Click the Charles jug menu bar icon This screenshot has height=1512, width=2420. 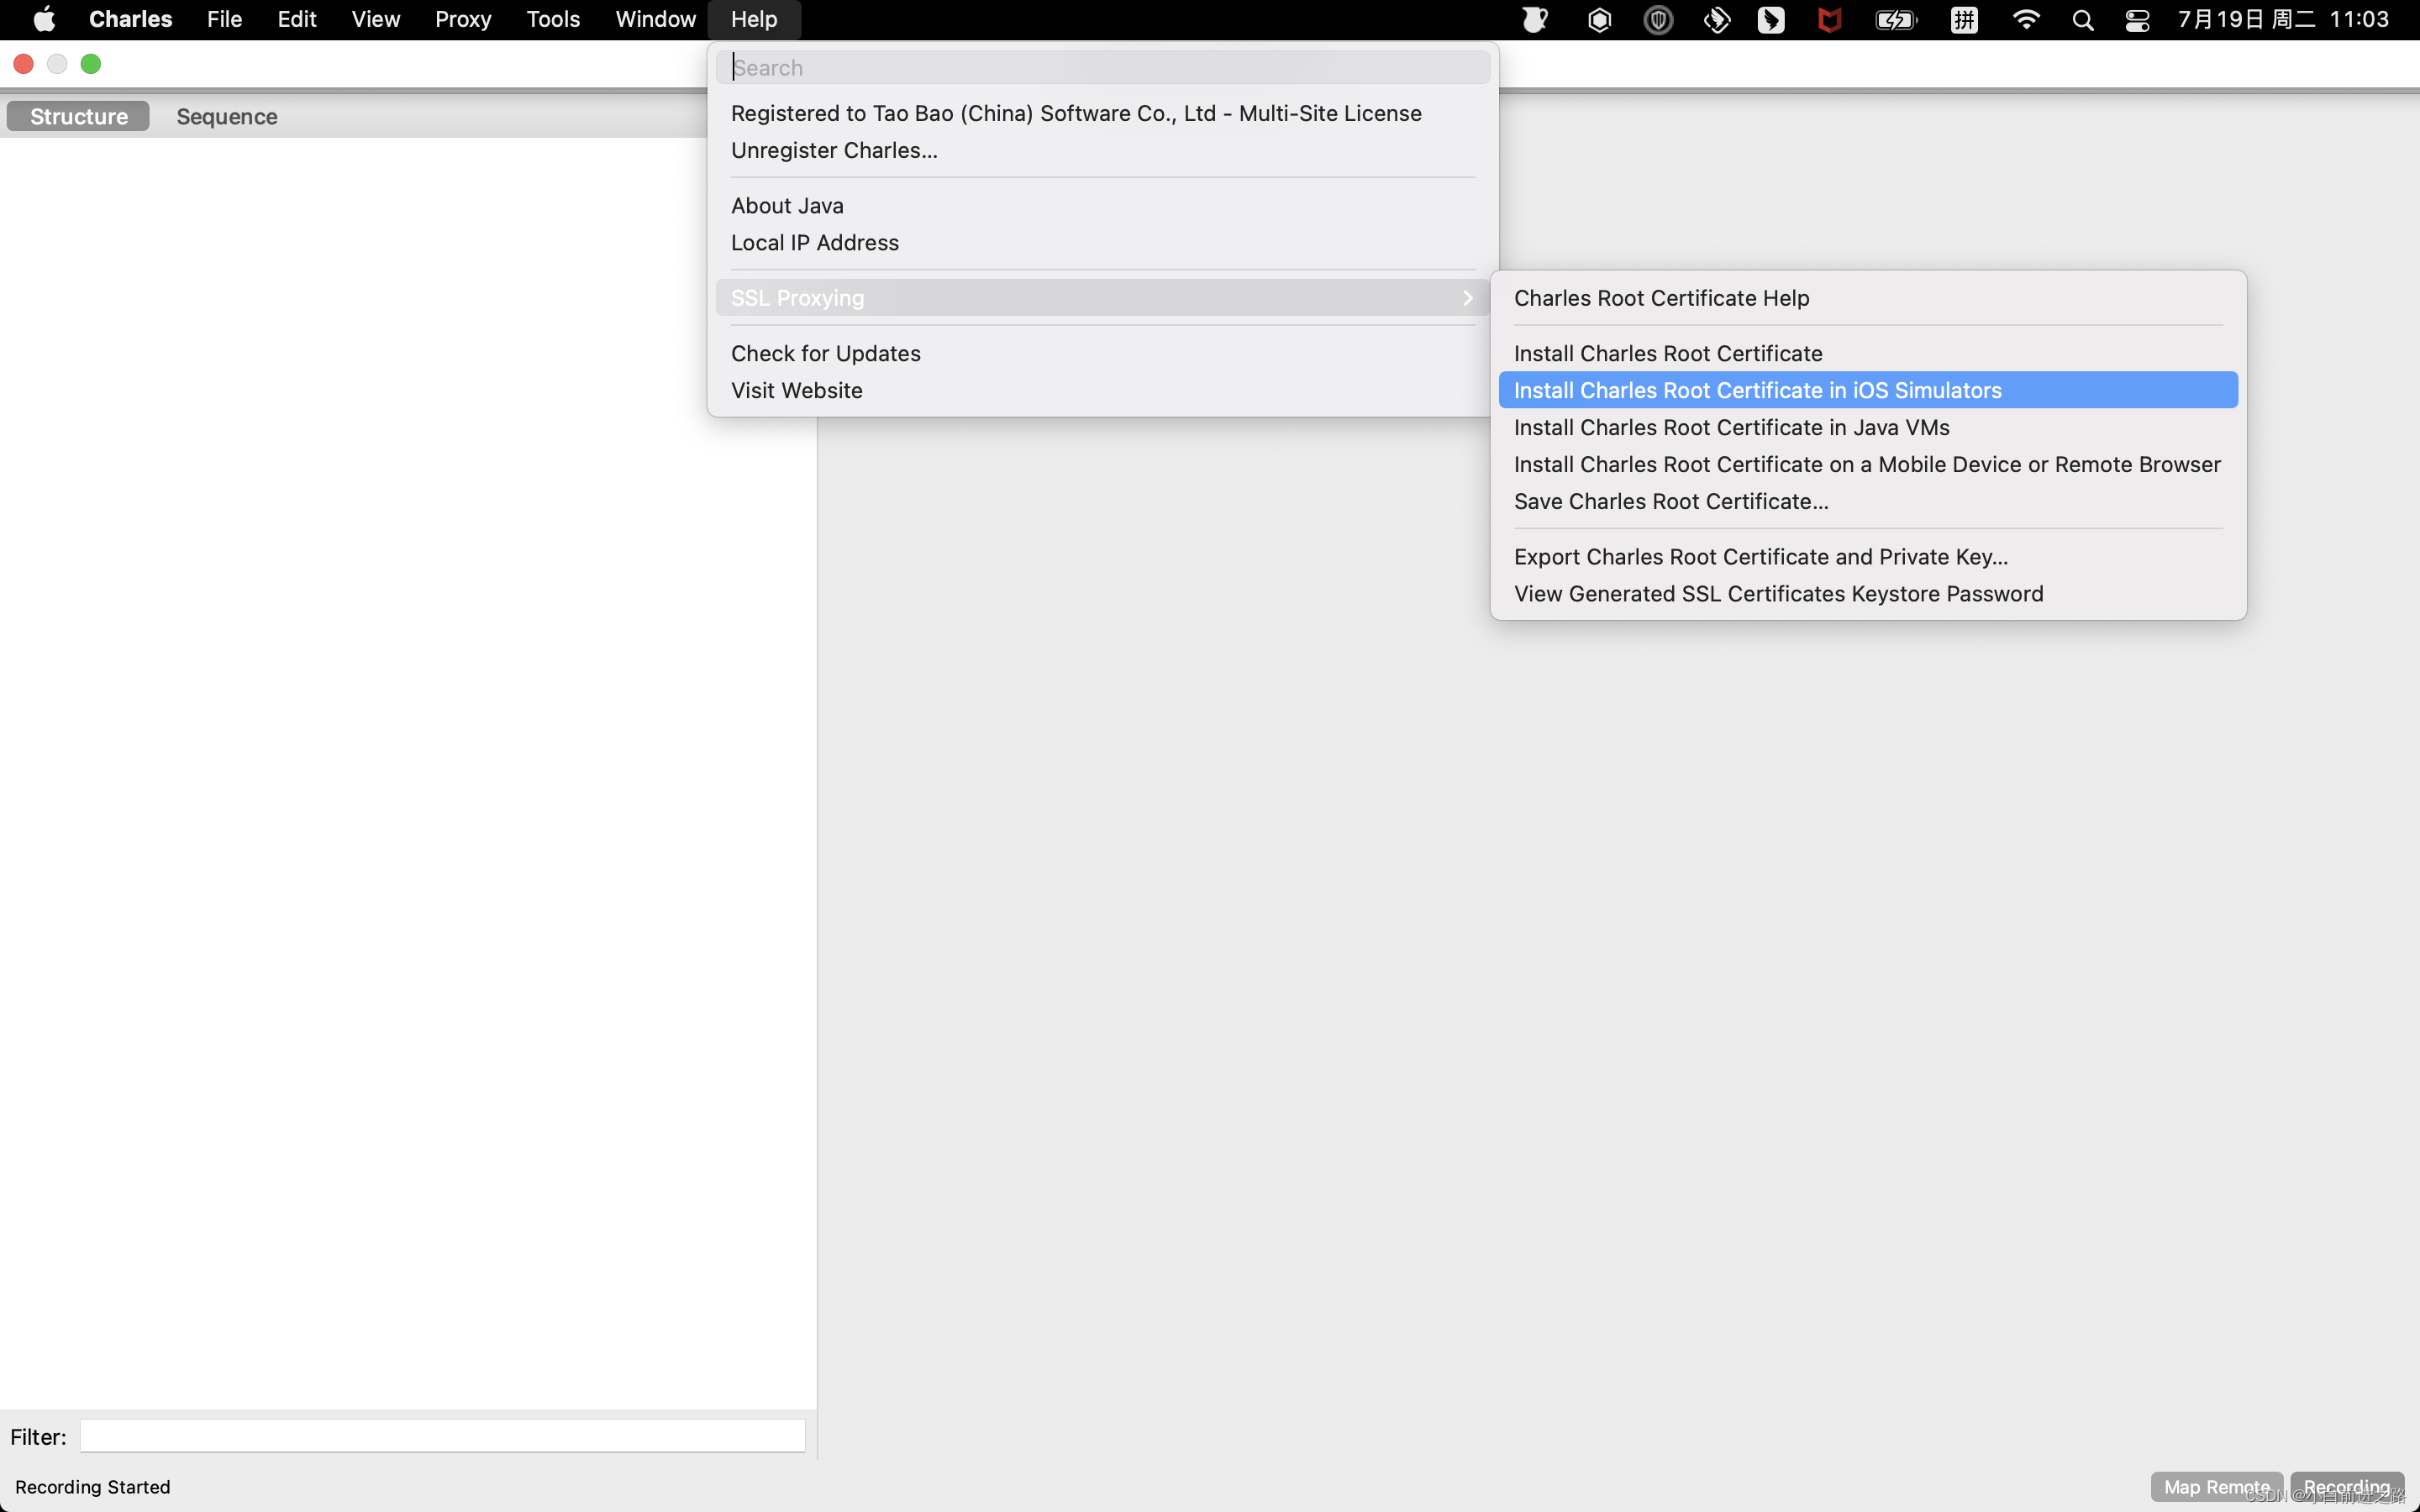(1535, 20)
